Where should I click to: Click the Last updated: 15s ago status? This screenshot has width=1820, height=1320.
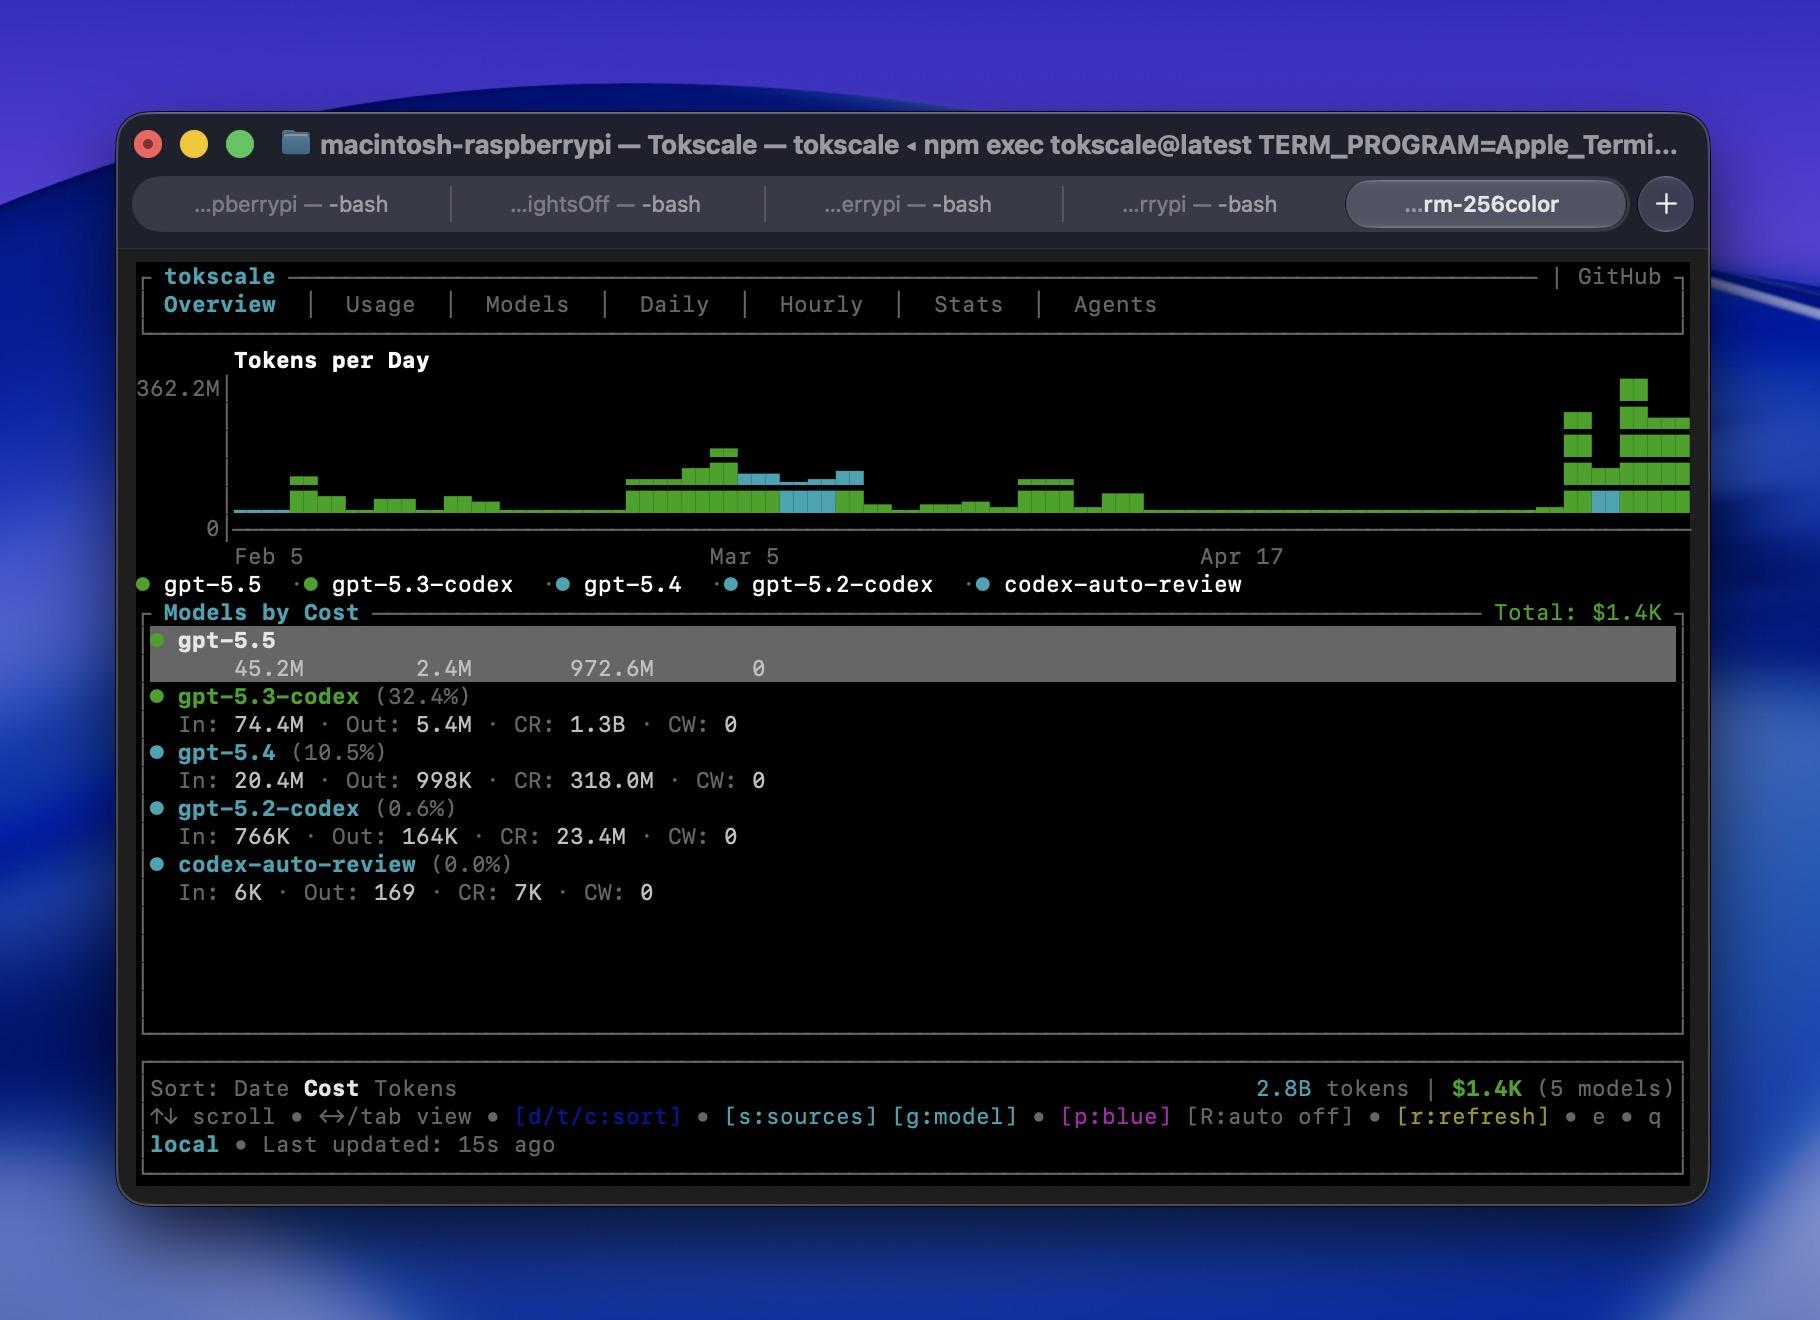[x=408, y=1144]
